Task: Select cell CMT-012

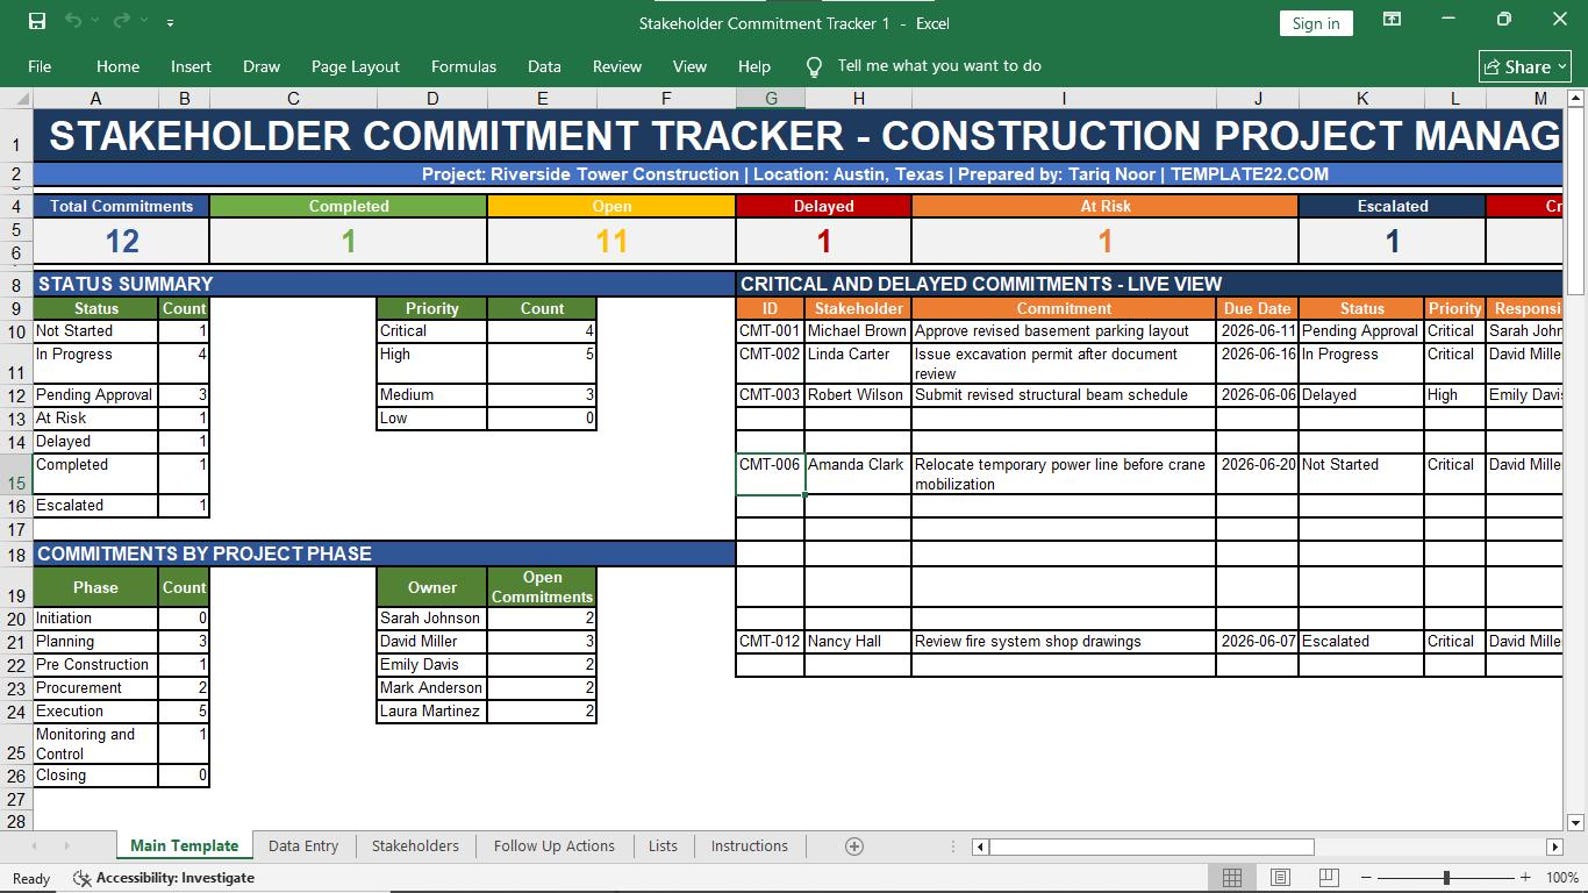Action: 769,641
